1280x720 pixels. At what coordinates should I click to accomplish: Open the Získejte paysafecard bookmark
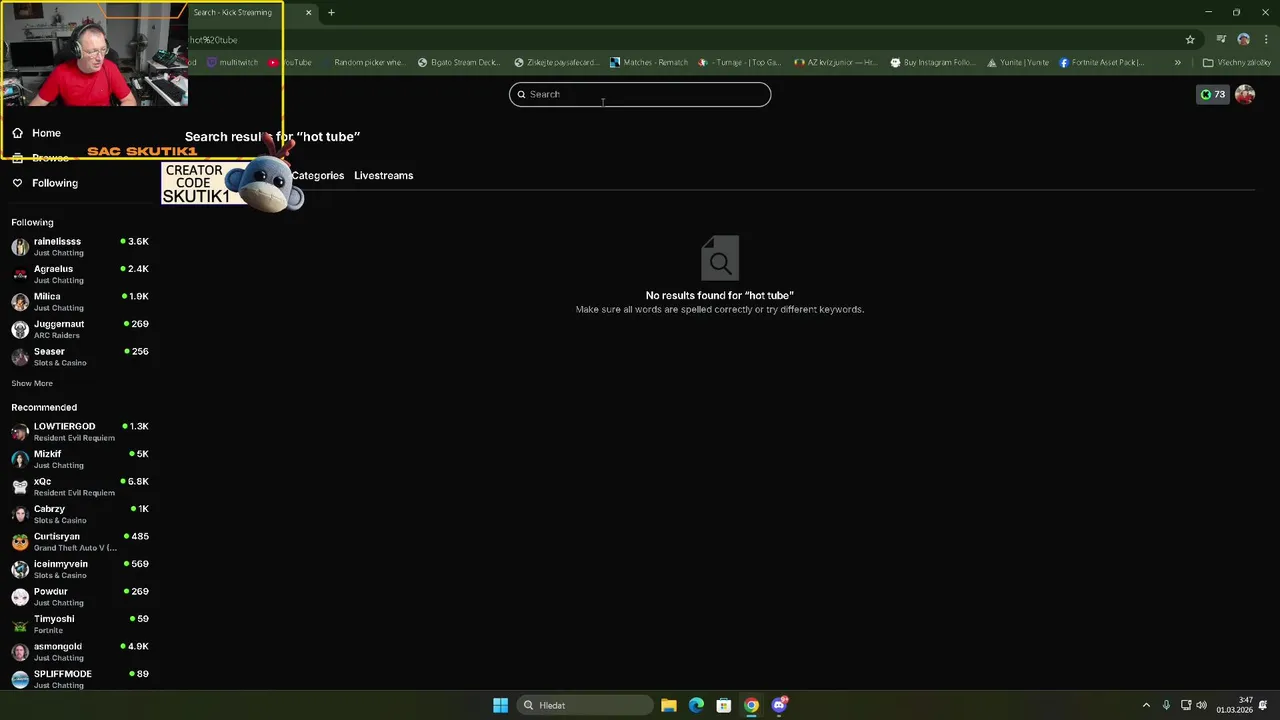click(x=557, y=62)
